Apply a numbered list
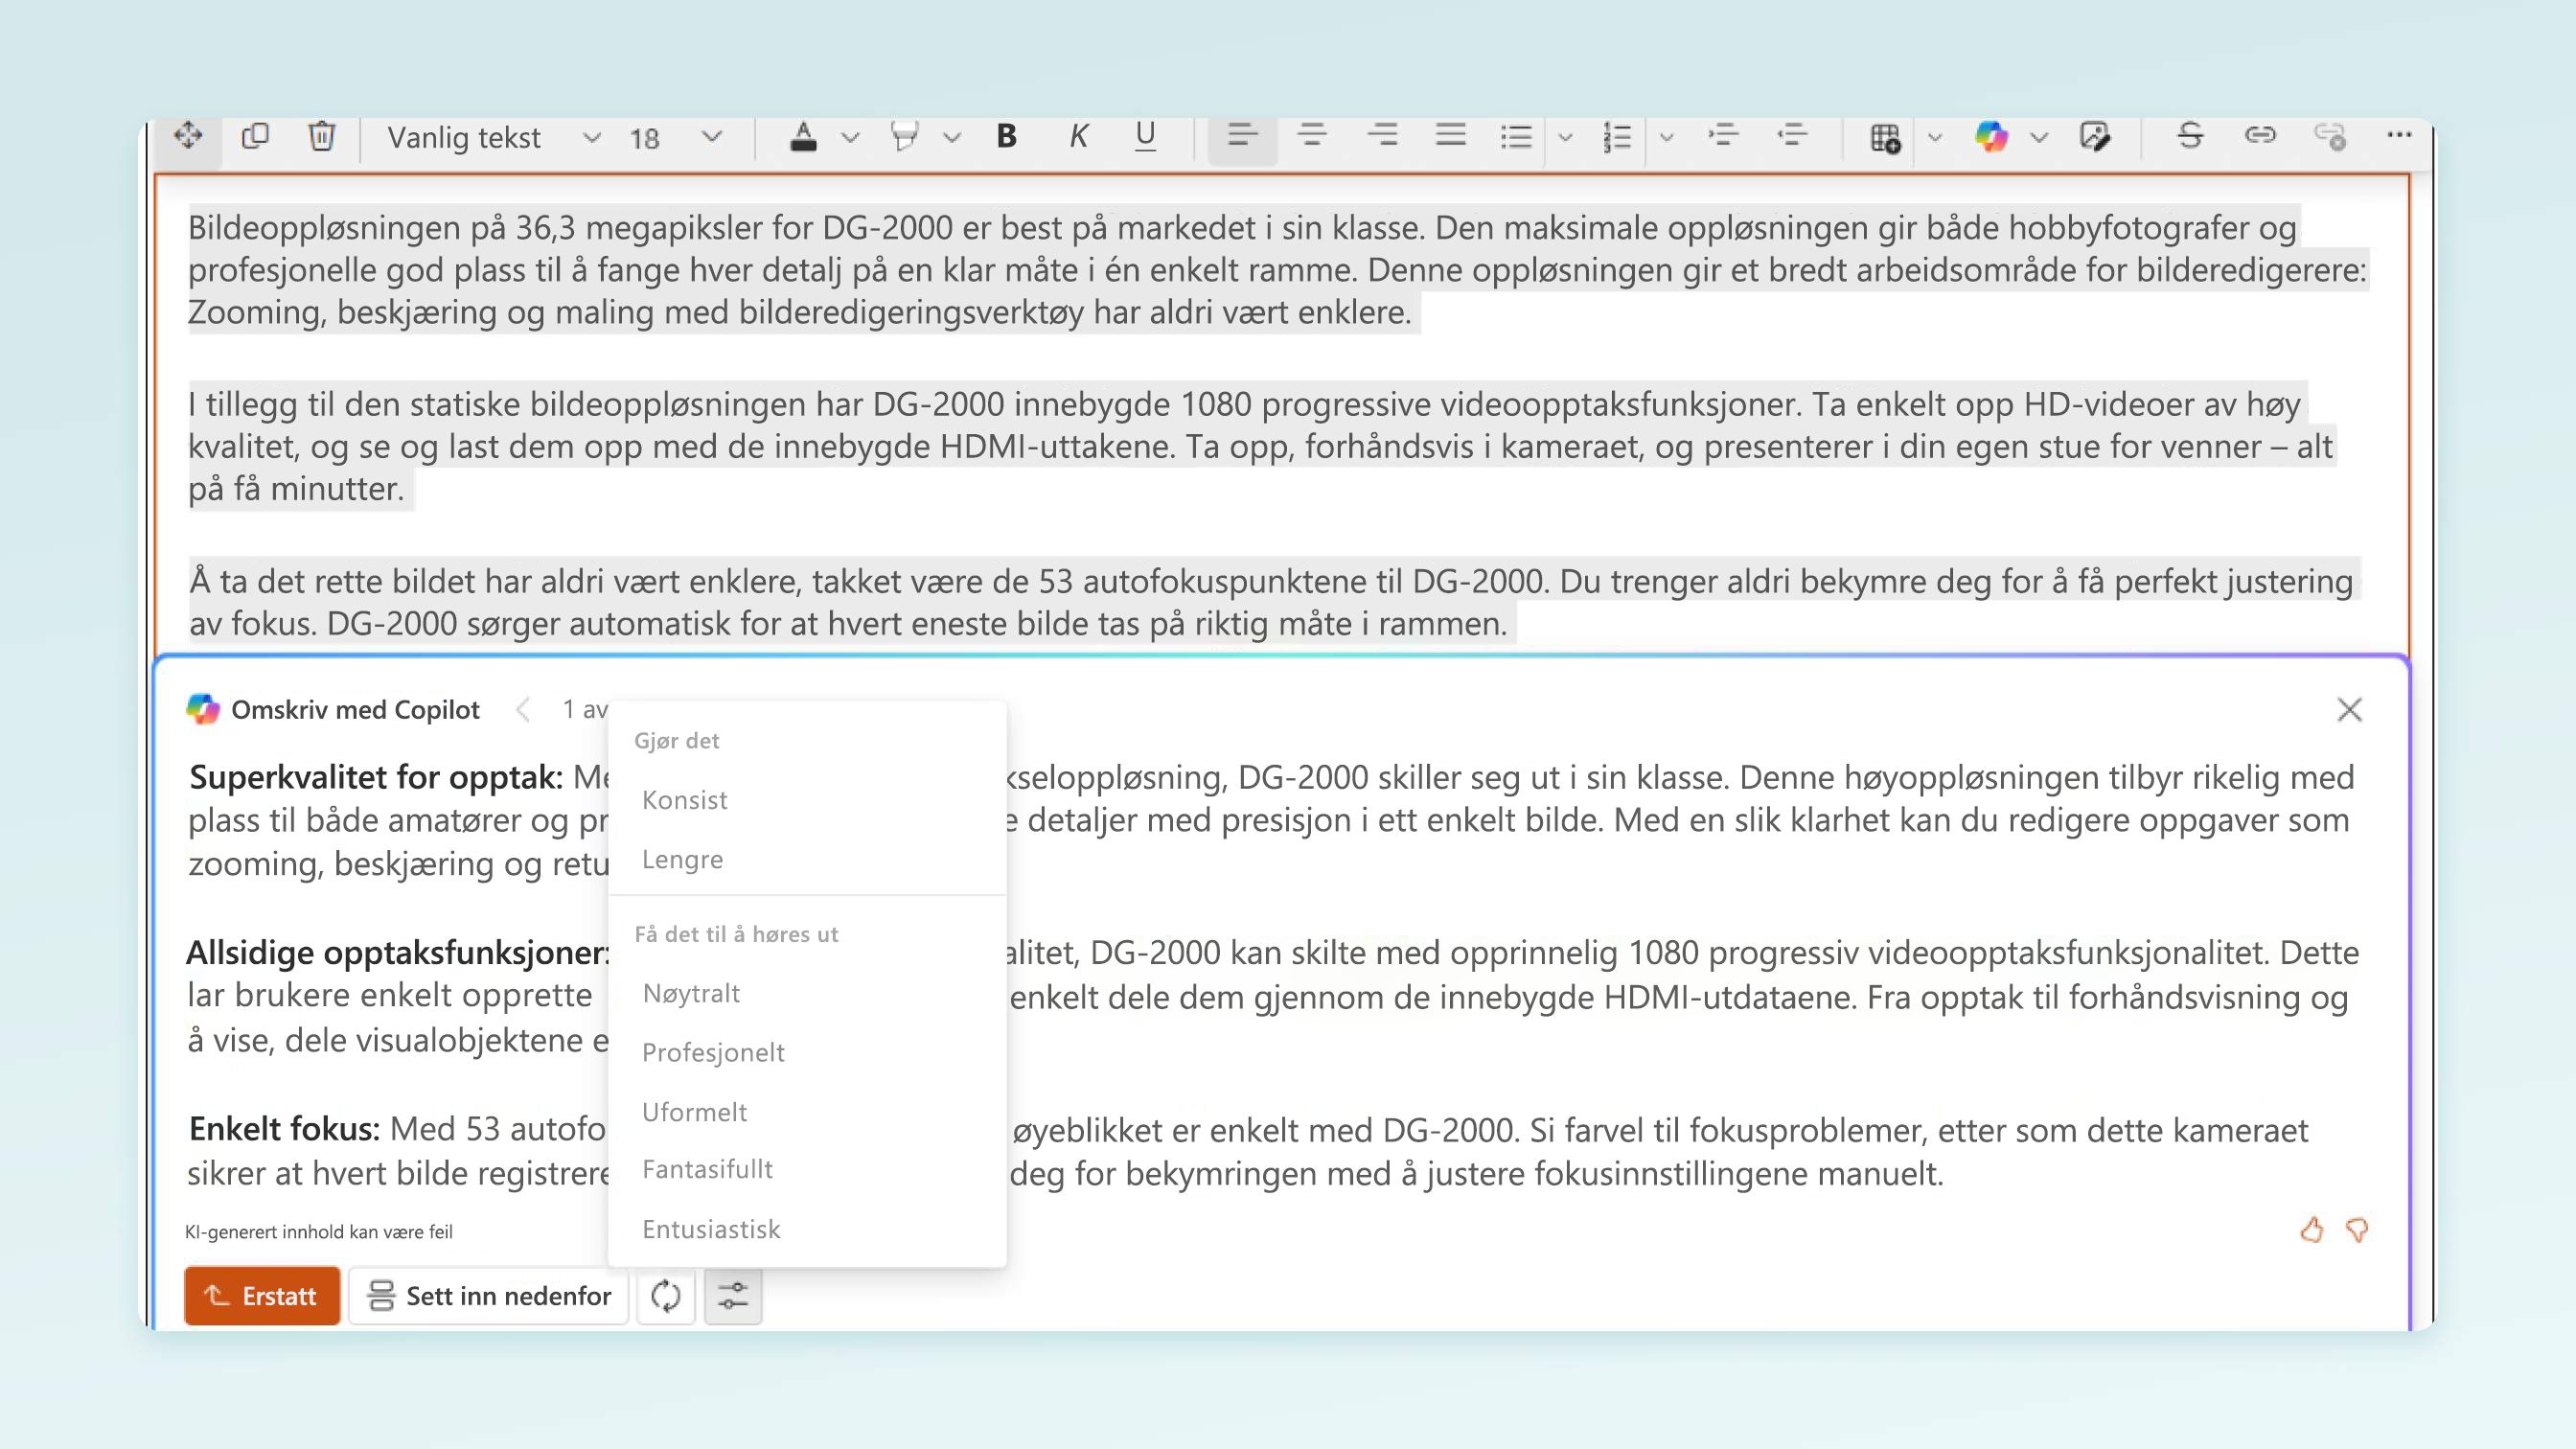The height and width of the screenshot is (1449, 2576). coord(1617,136)
